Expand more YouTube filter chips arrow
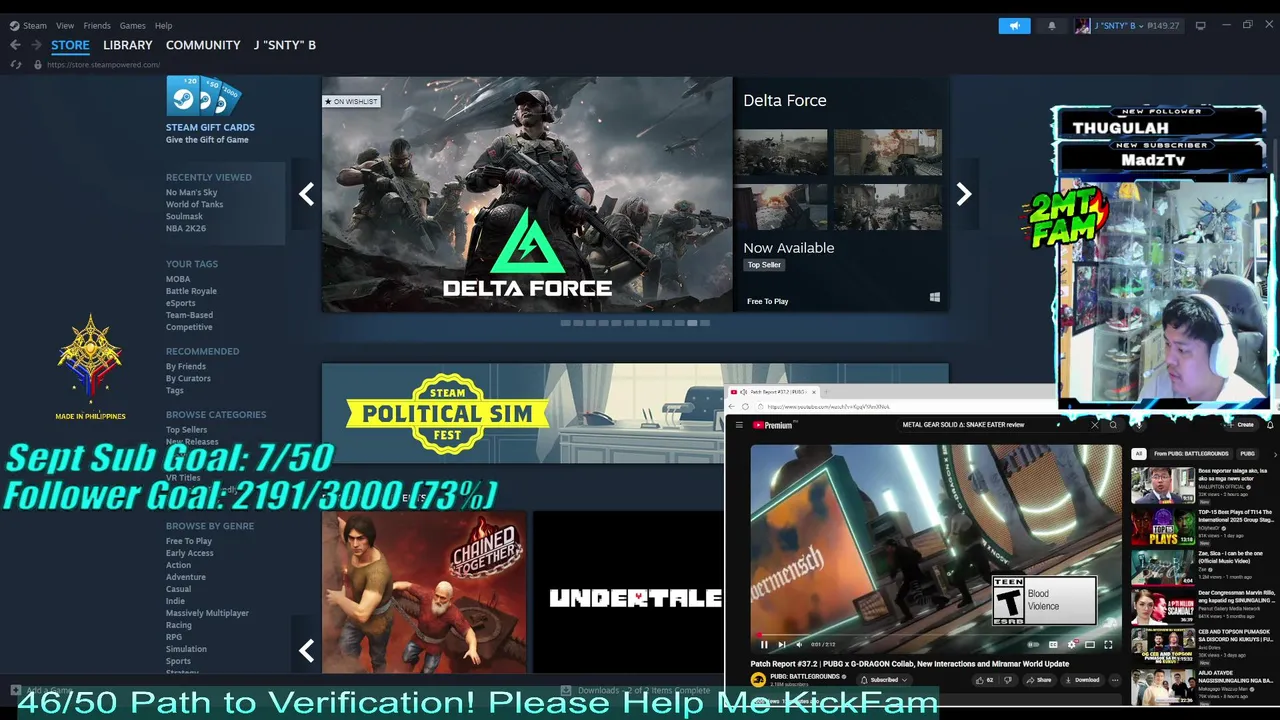 coord(1274,454)
